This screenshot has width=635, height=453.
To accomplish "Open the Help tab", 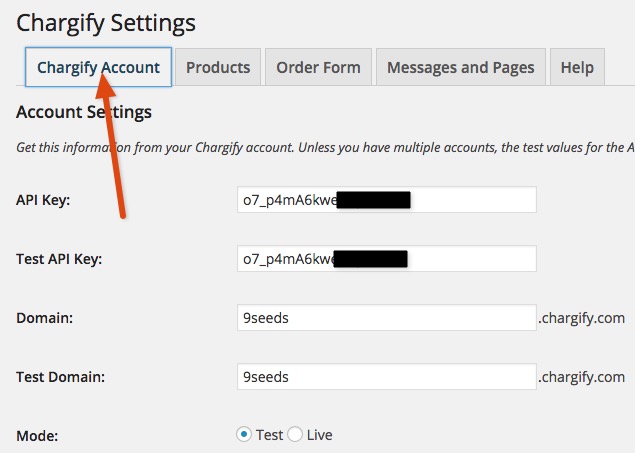I will coord(577,67).
